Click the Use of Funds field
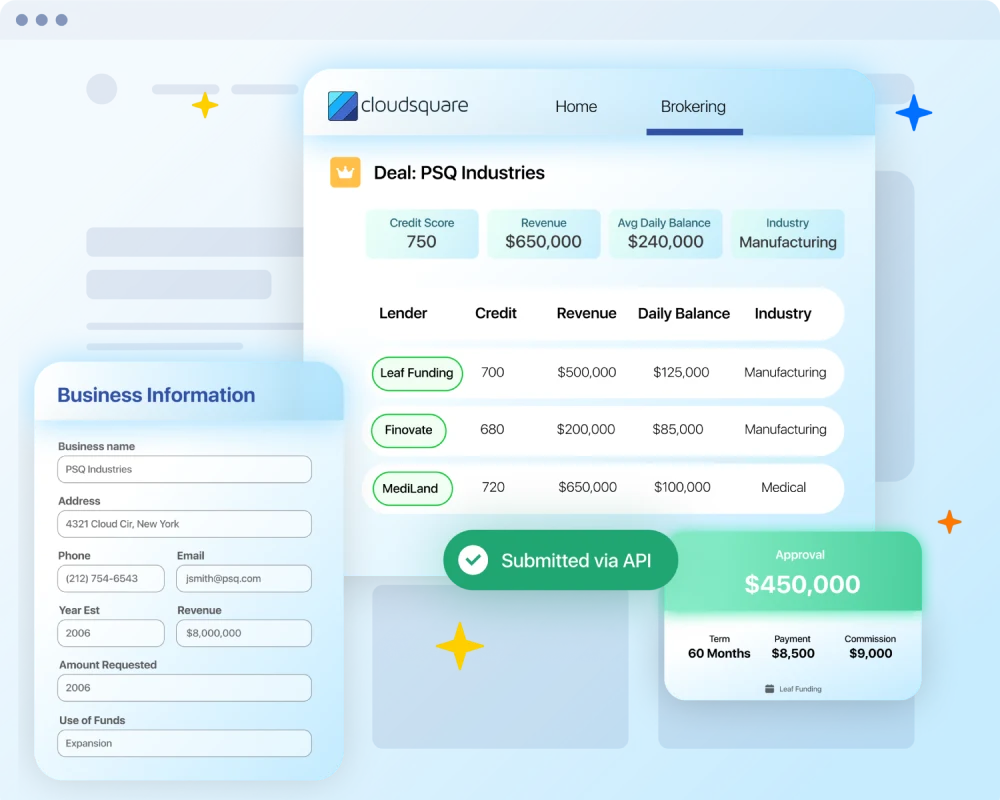This screenshot has width=1000, height=800. pyautogui.click(x=184, y=743)
